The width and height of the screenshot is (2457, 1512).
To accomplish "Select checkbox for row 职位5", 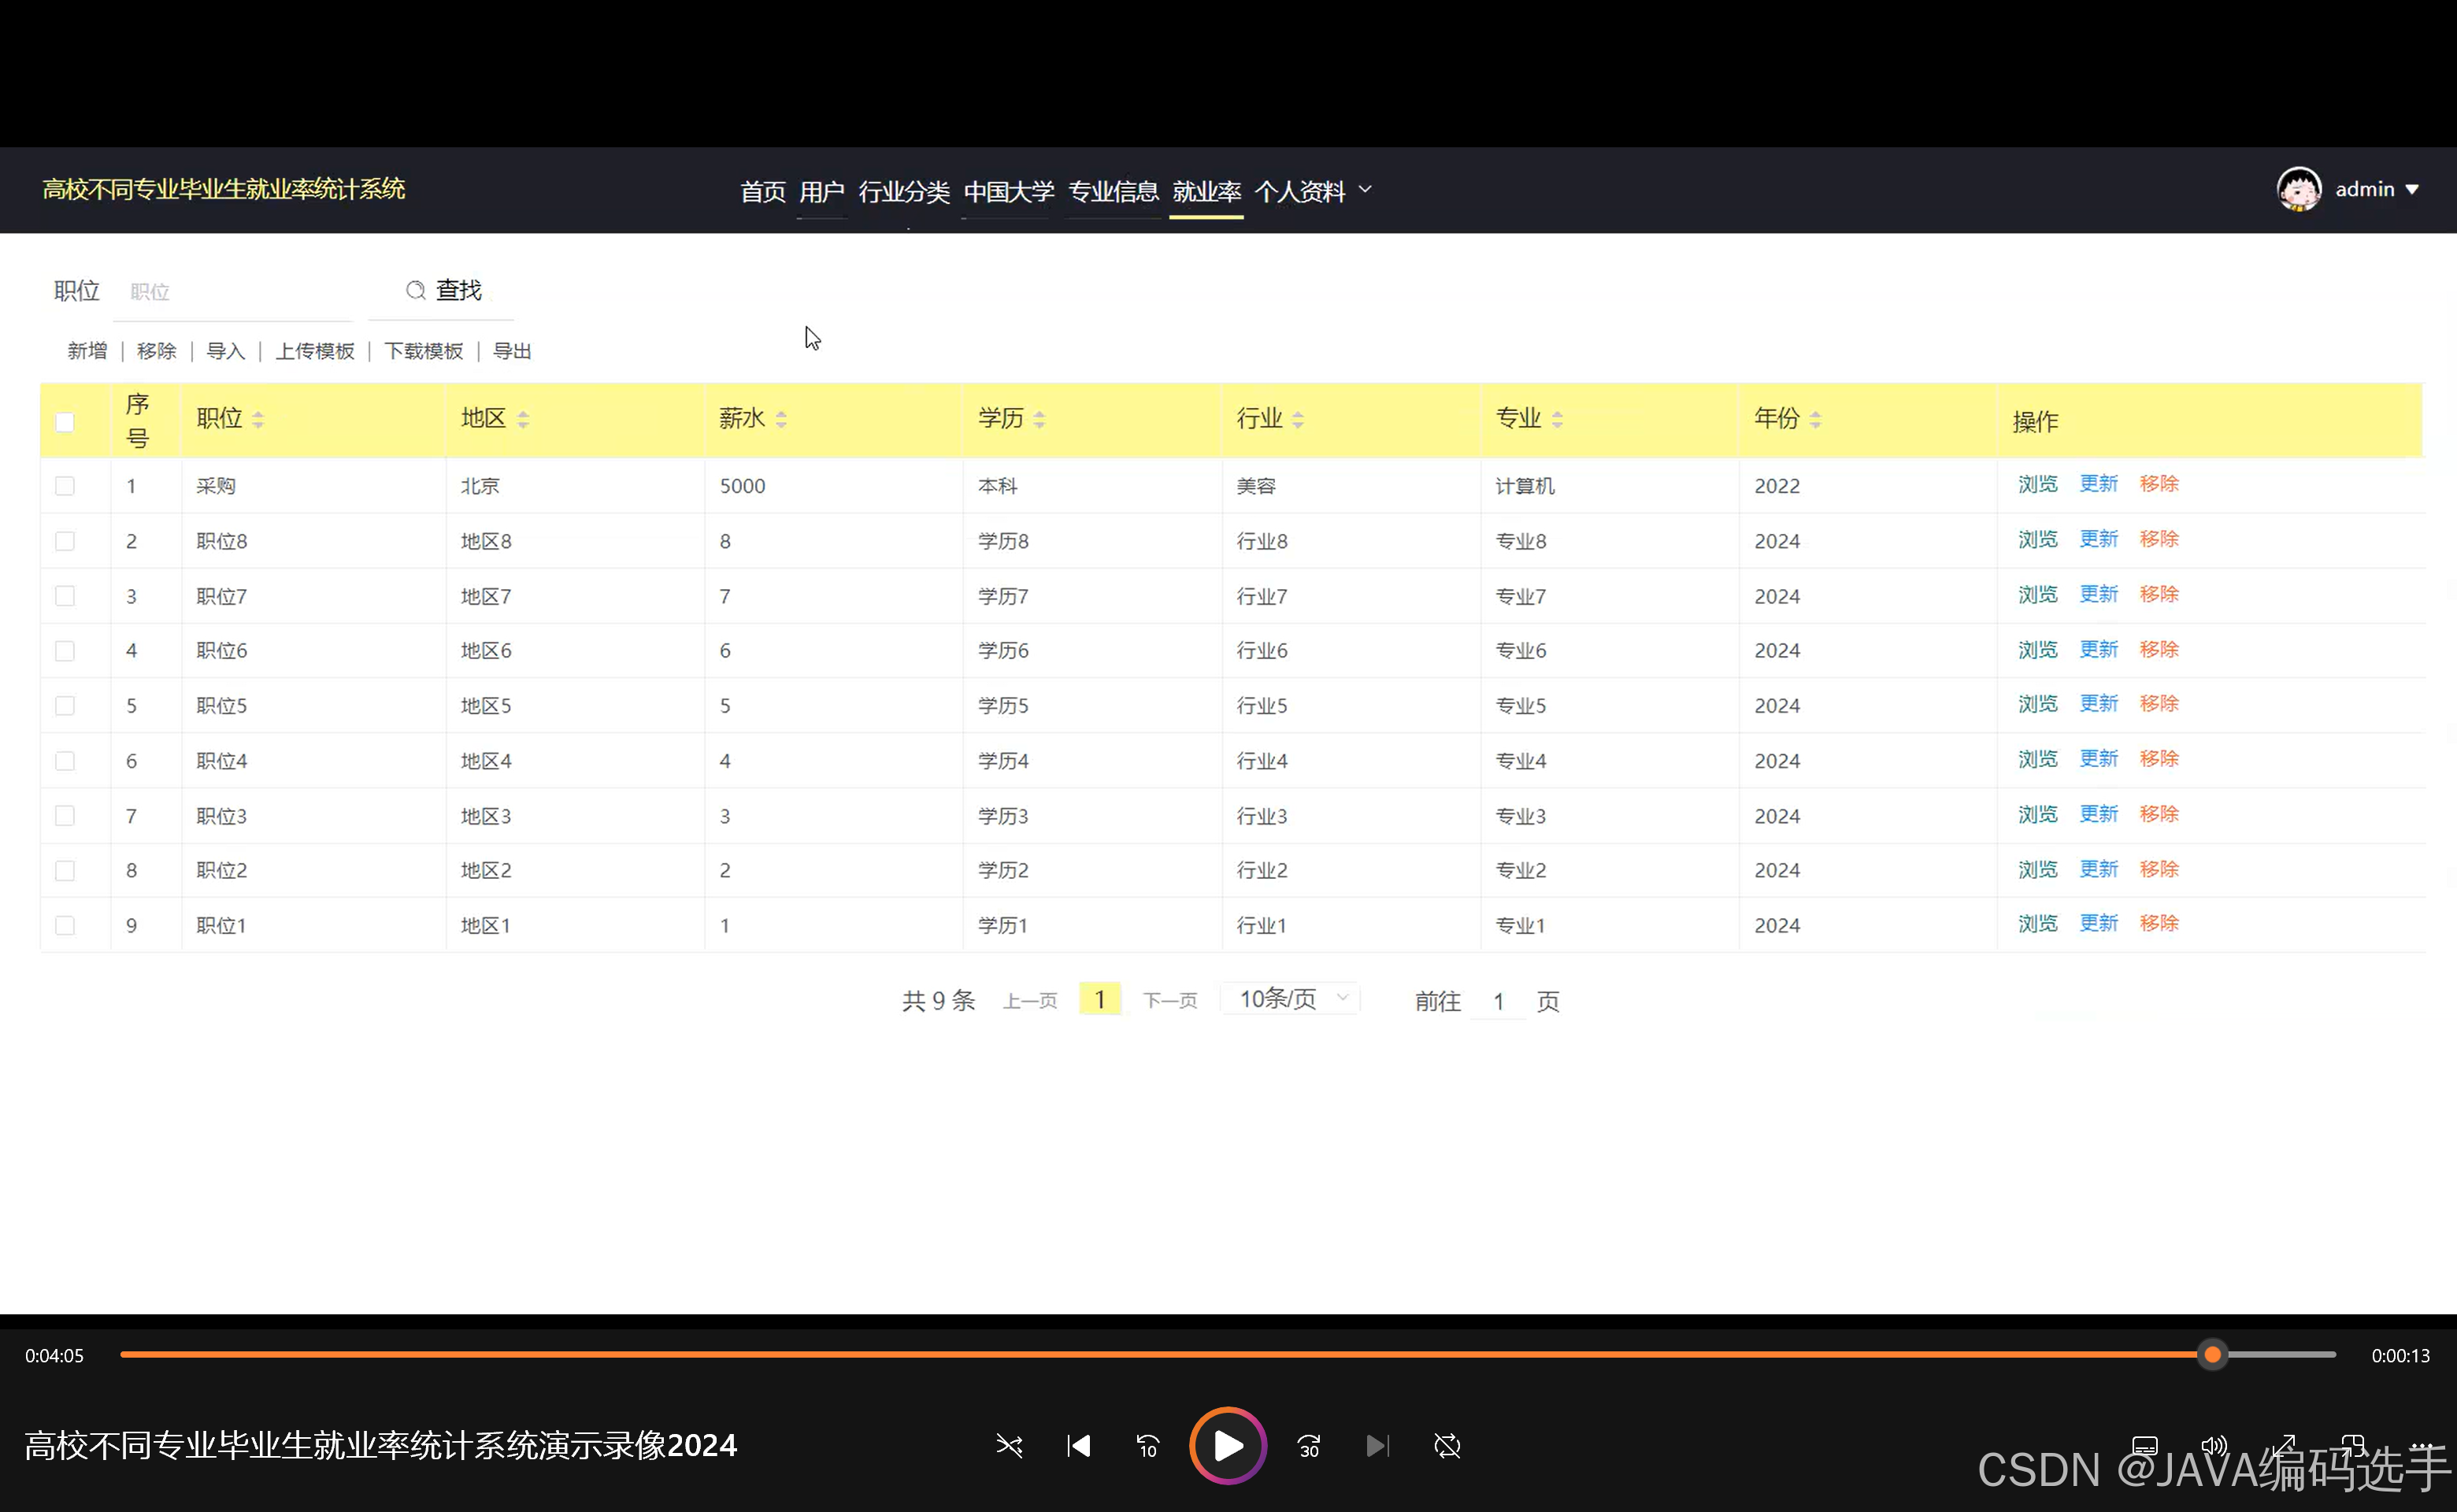I will (x=65, y=706).
